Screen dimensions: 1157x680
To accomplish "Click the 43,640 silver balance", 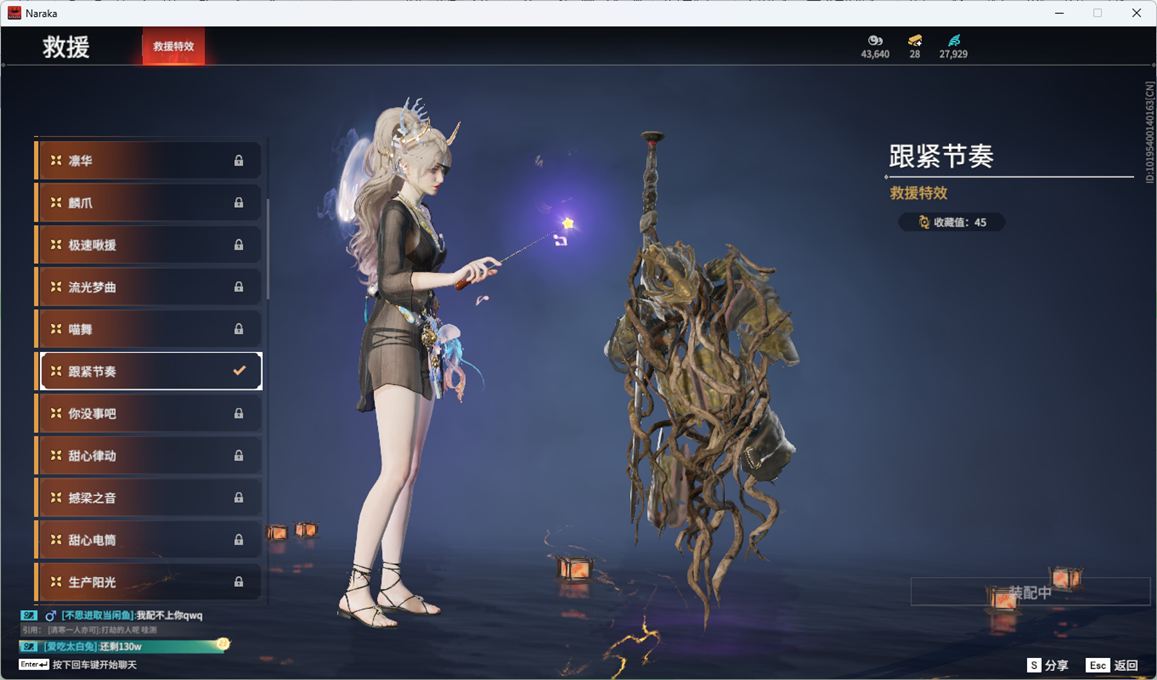I will click(x=875, y=54).
